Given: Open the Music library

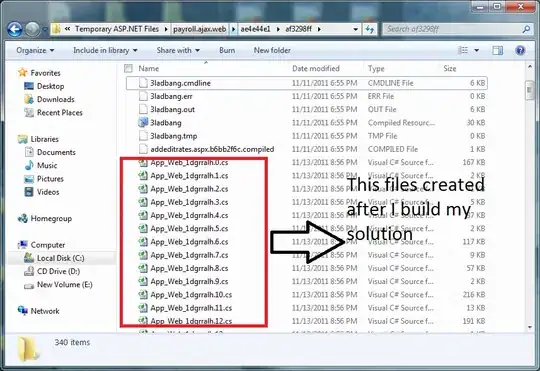Looking at the screenshot, I should 47,165.
